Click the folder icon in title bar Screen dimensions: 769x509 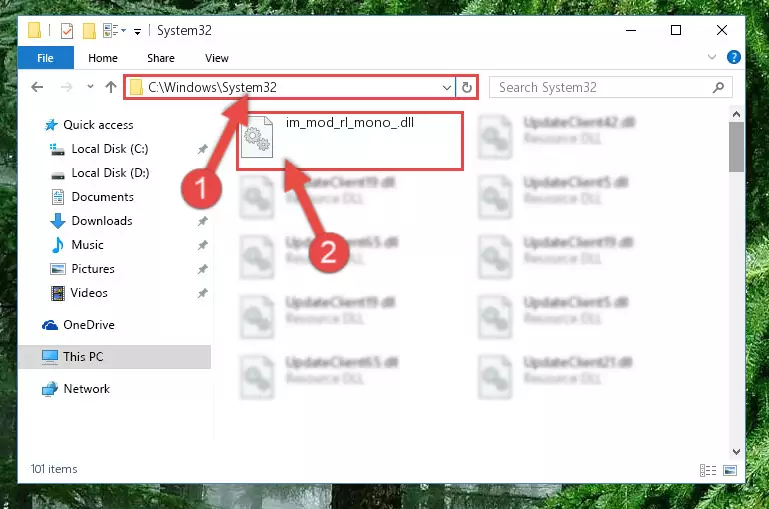[x=34, y=30]
